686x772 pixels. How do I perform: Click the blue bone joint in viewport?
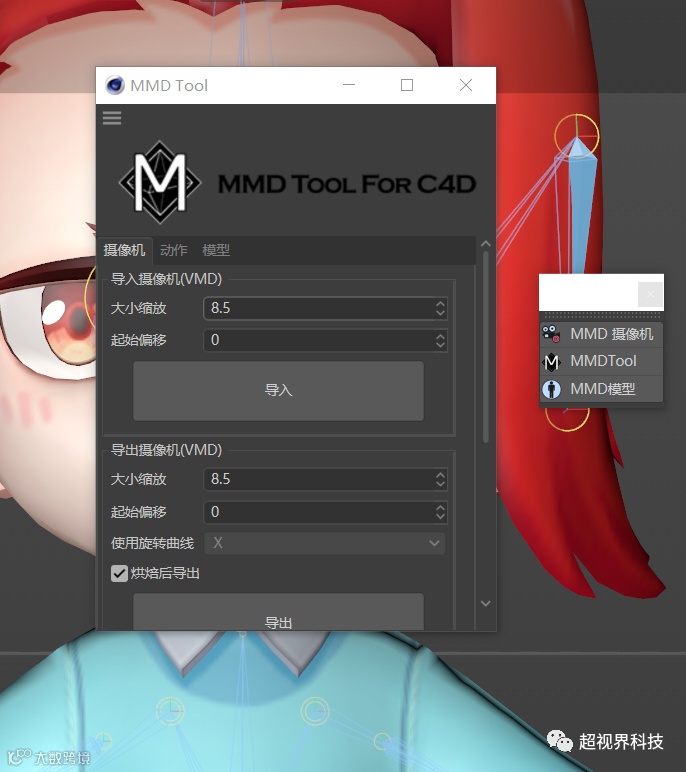pos(582,207)
